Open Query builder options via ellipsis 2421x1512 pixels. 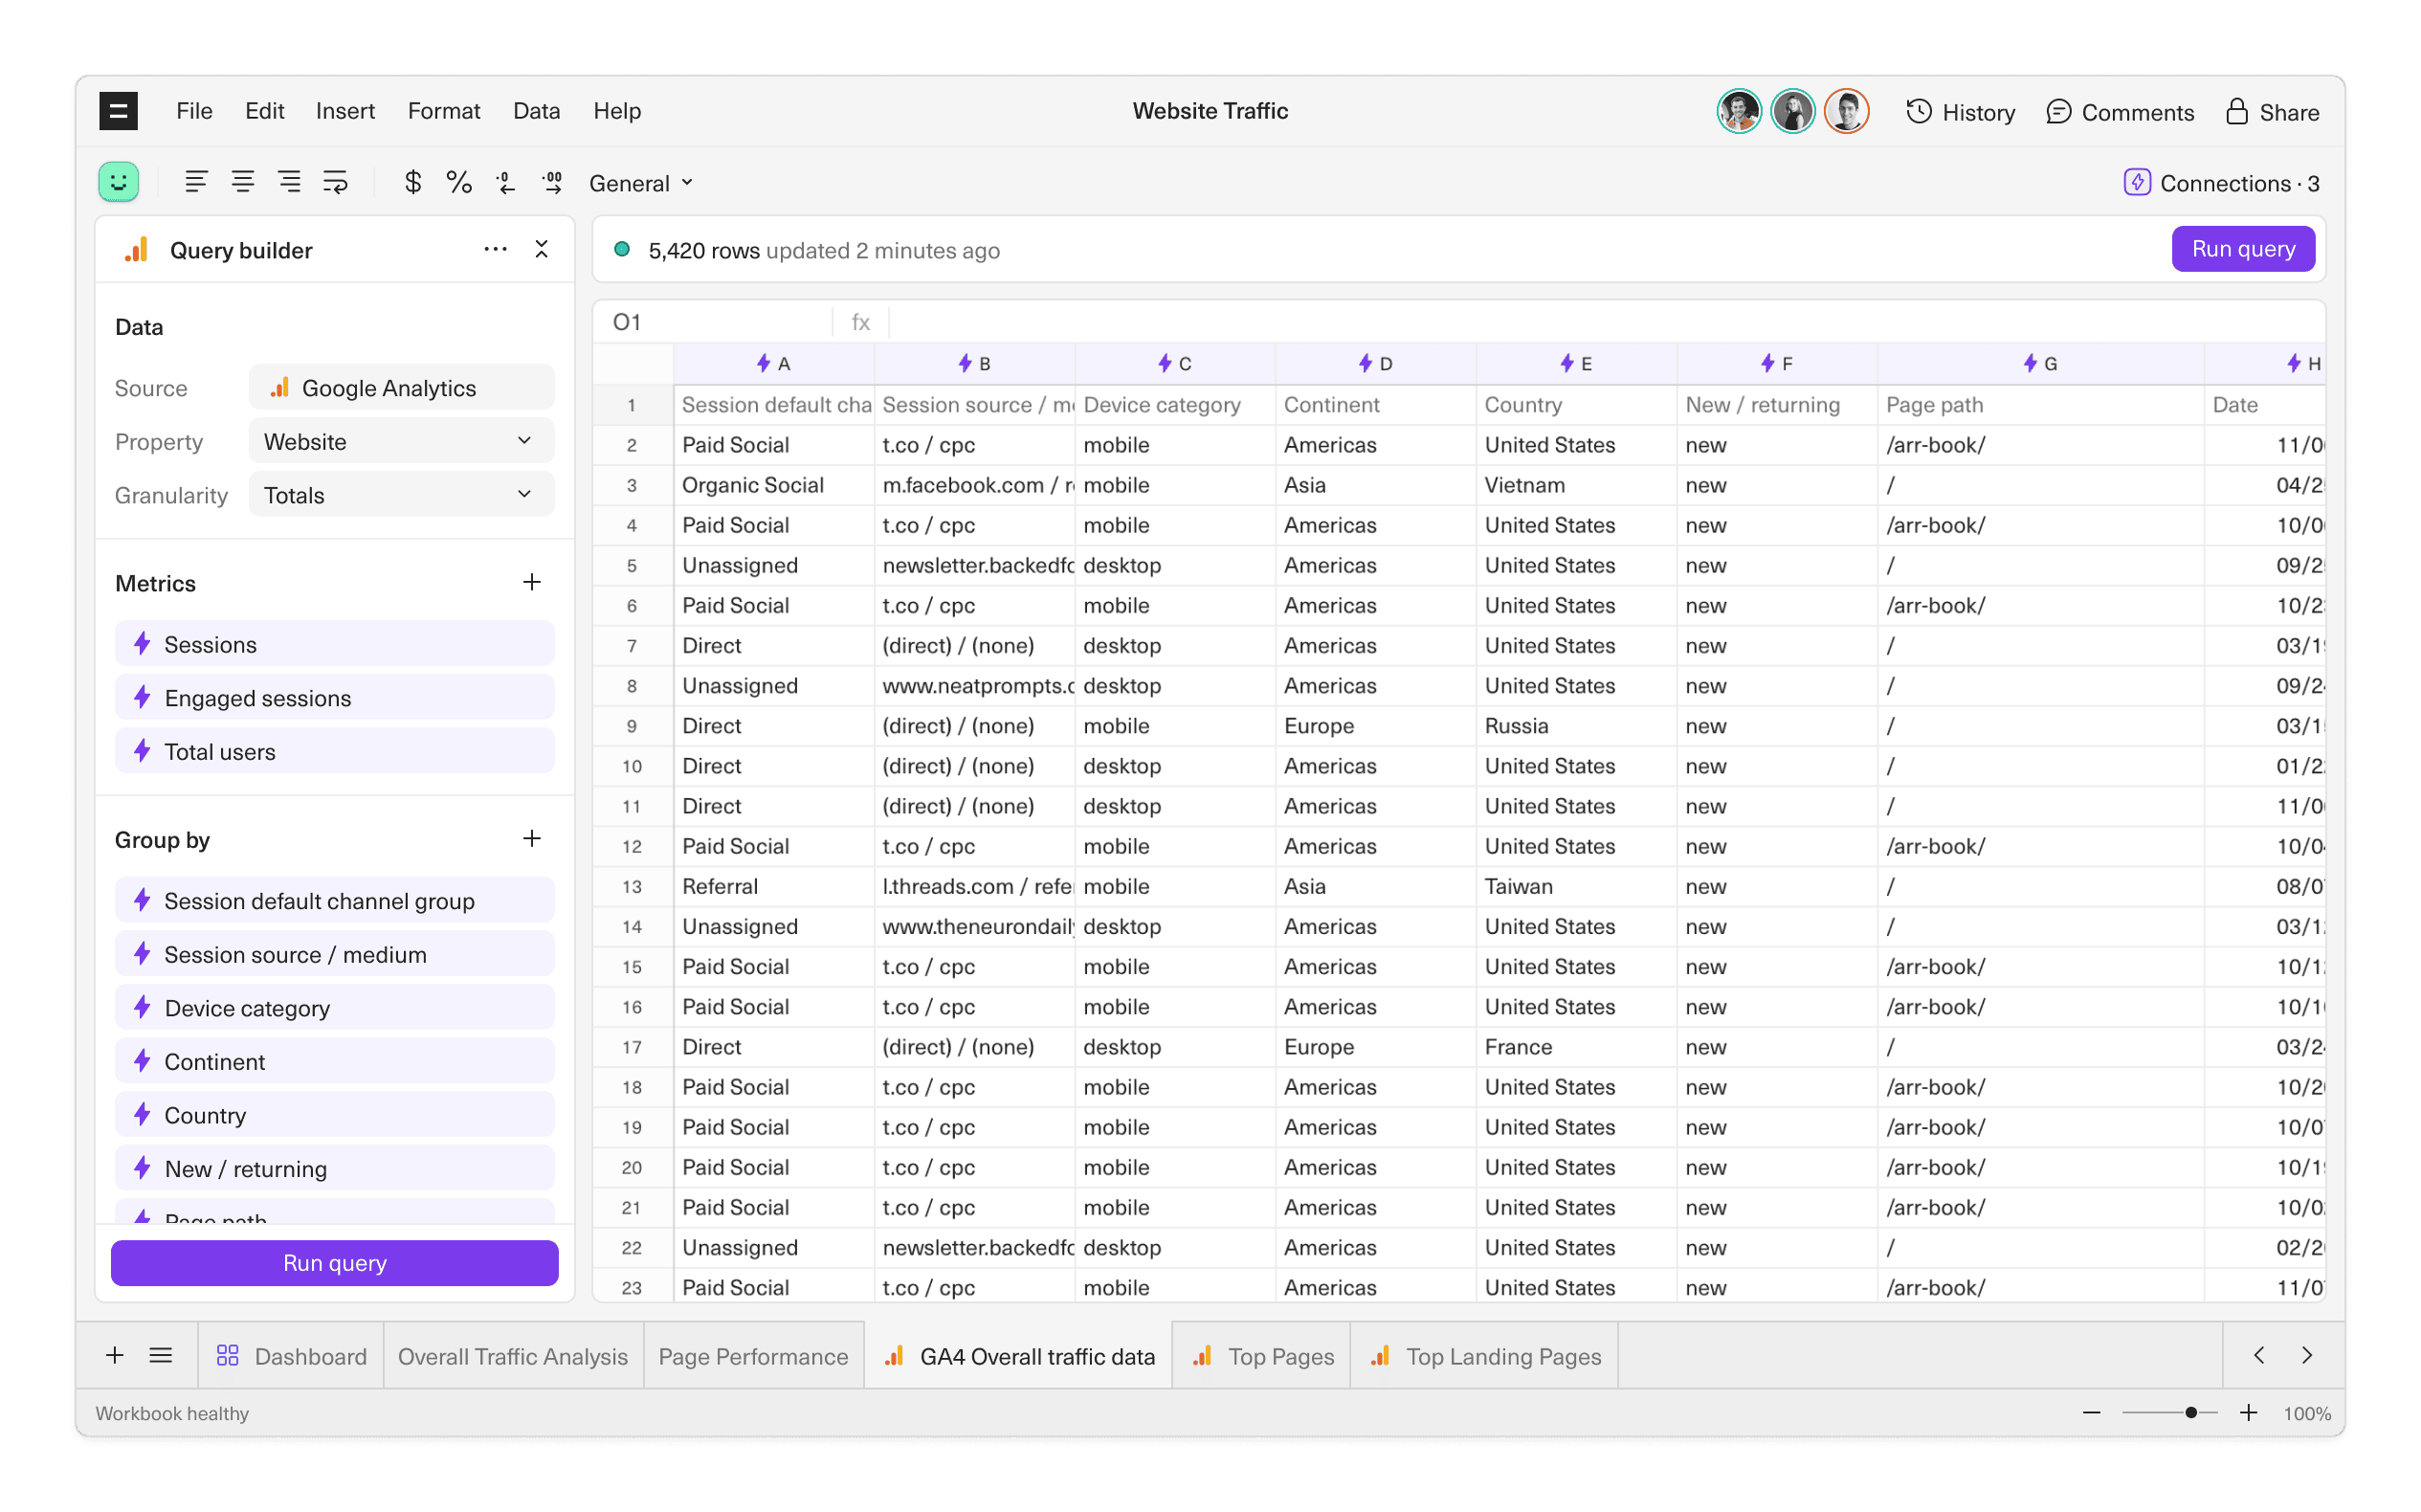[496, 249]
